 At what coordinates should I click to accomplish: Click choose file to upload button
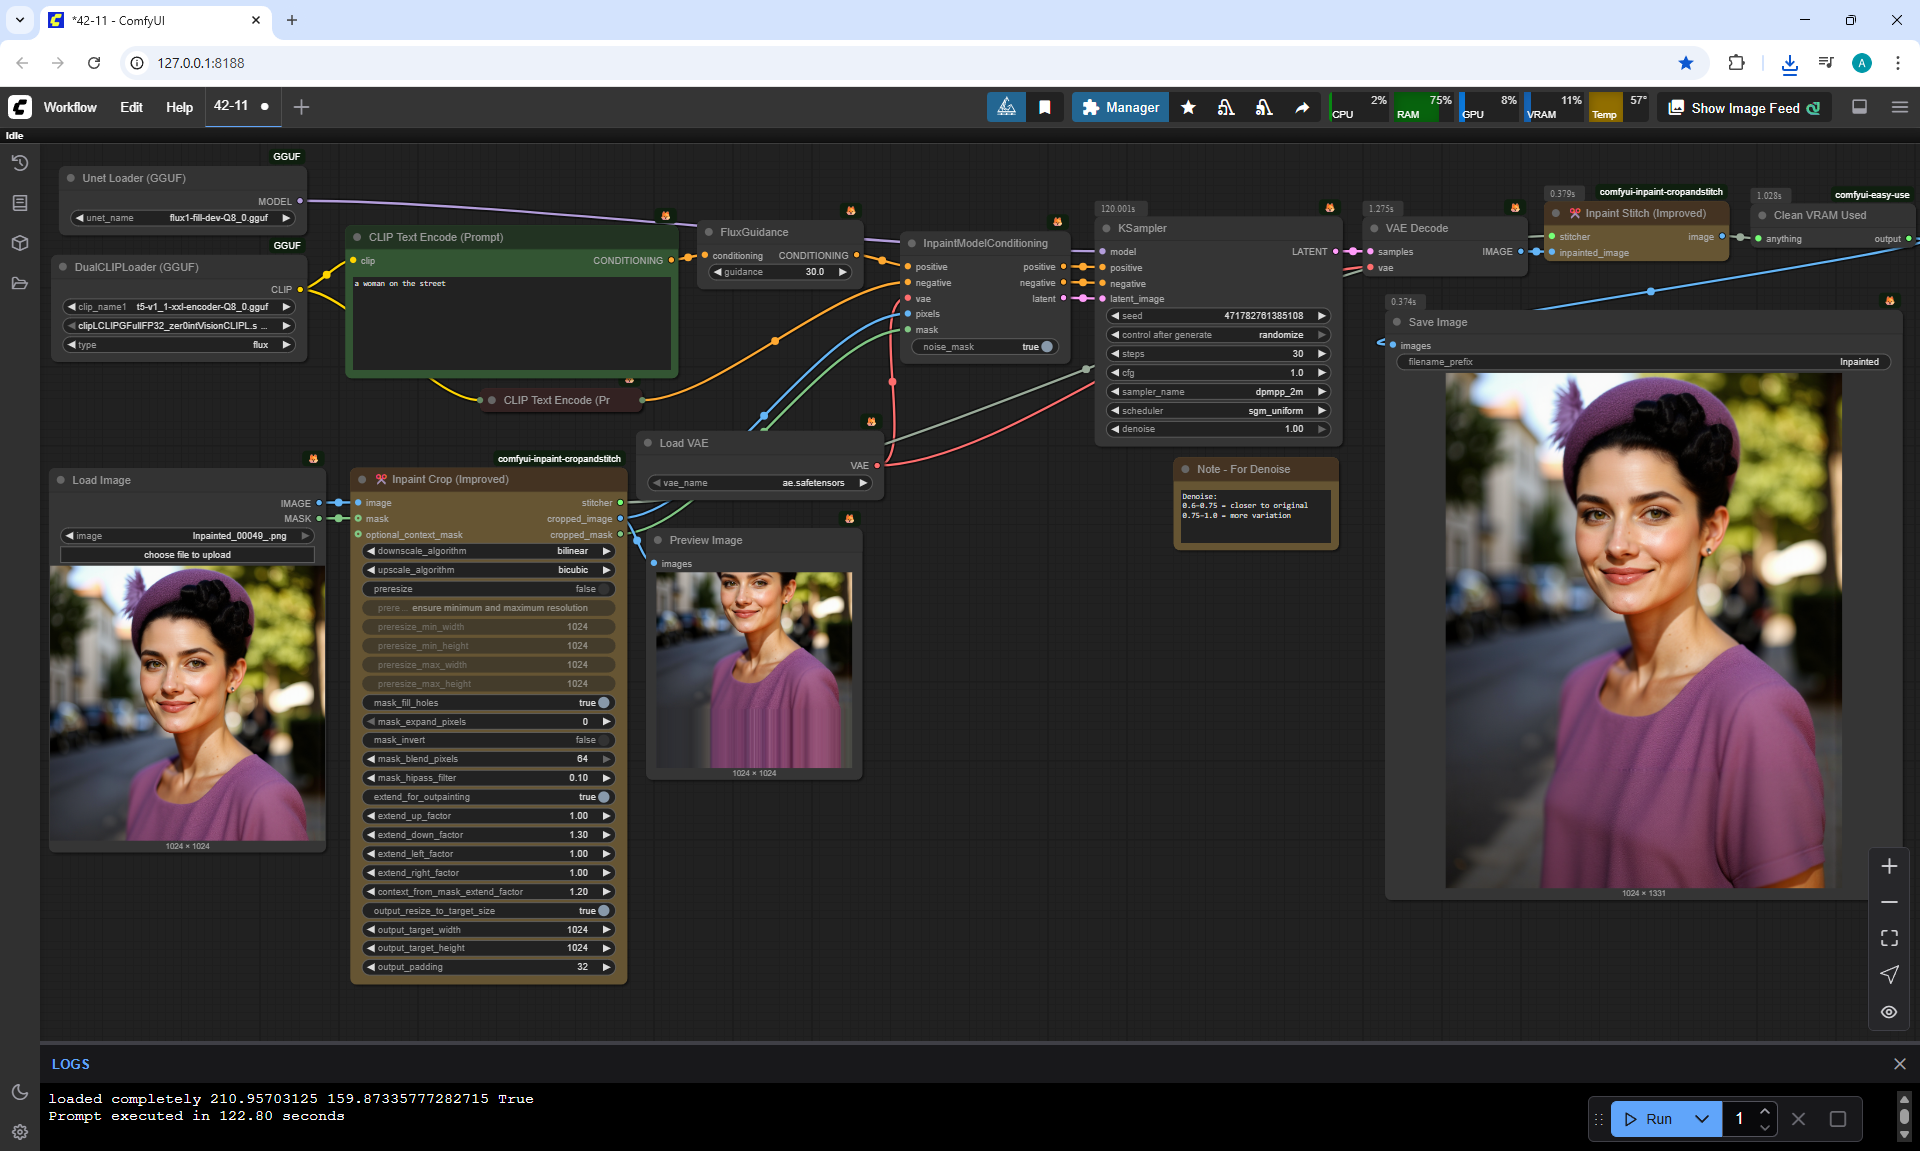pos(187,555)
